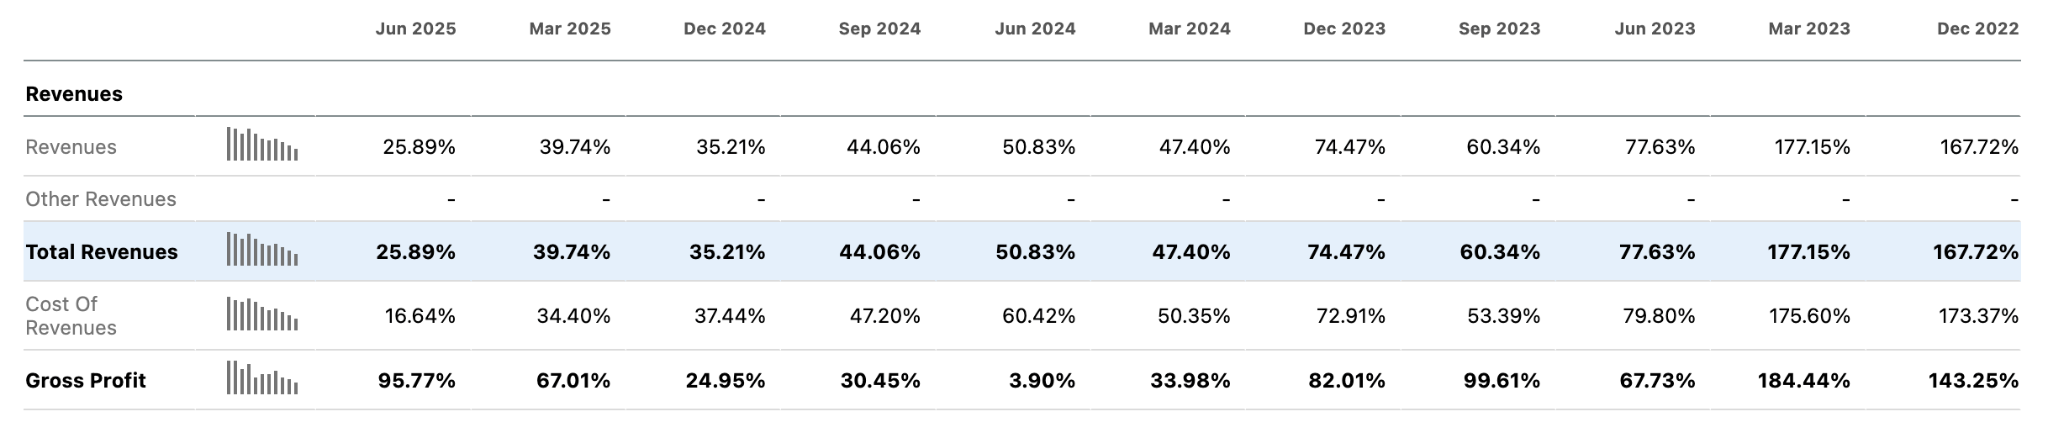Select the Mar 2024 column header

1189,29
